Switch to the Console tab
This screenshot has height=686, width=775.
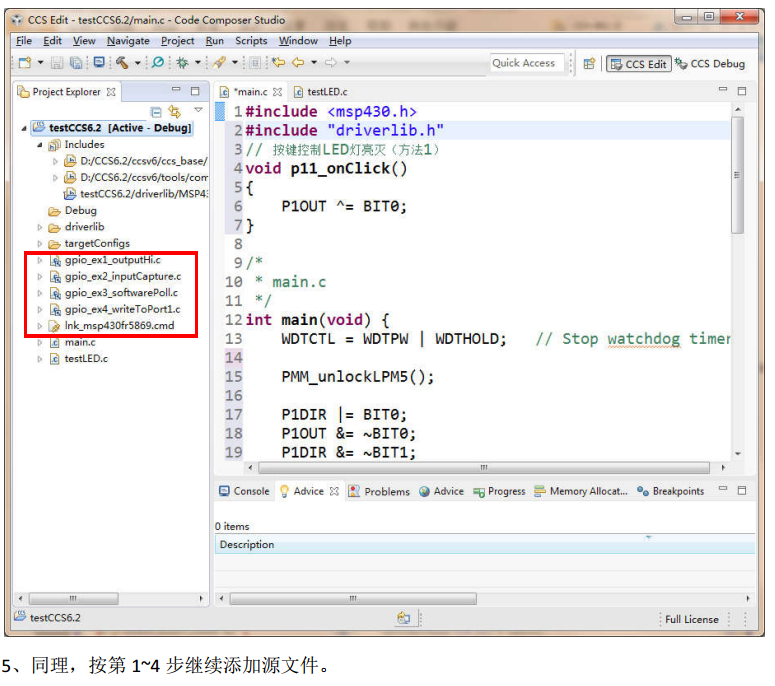pos(245,491)
